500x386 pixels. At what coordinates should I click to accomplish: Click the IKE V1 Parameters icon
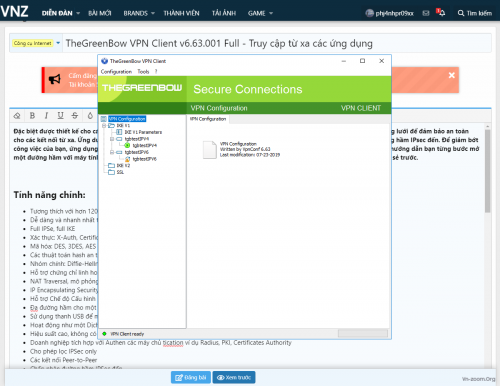119,132
